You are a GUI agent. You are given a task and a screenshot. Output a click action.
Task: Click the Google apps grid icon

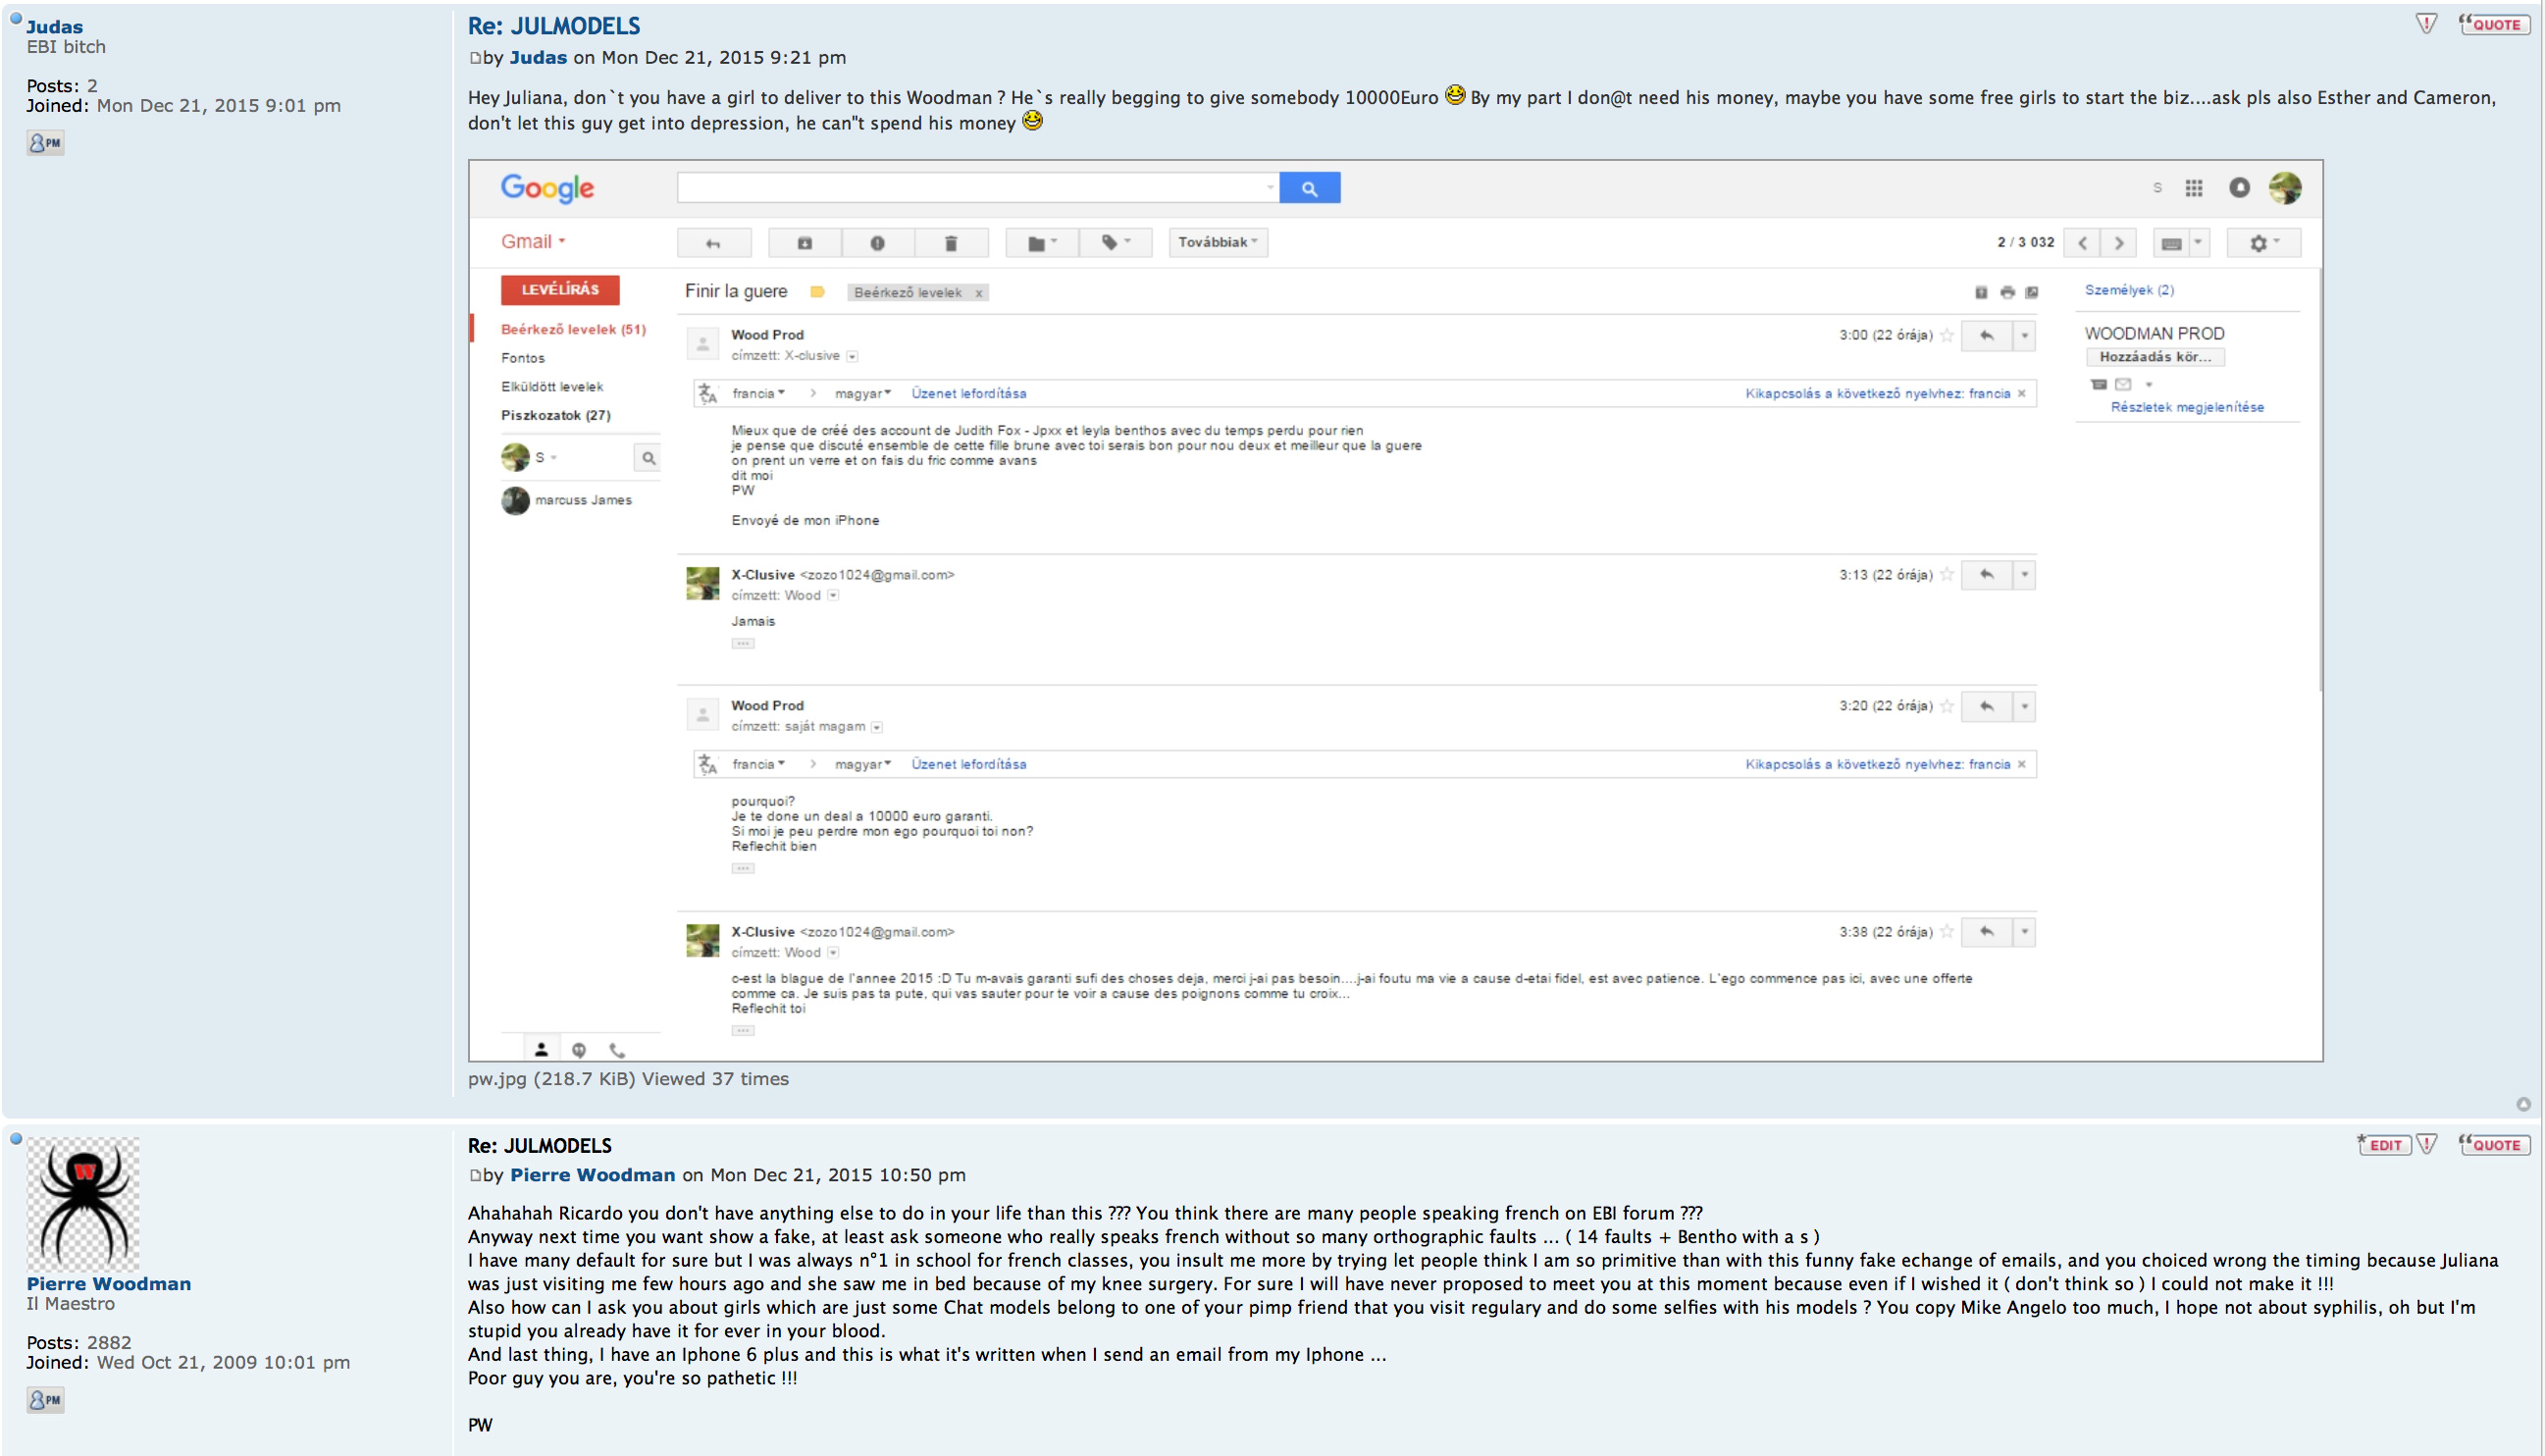(2193, 188)
